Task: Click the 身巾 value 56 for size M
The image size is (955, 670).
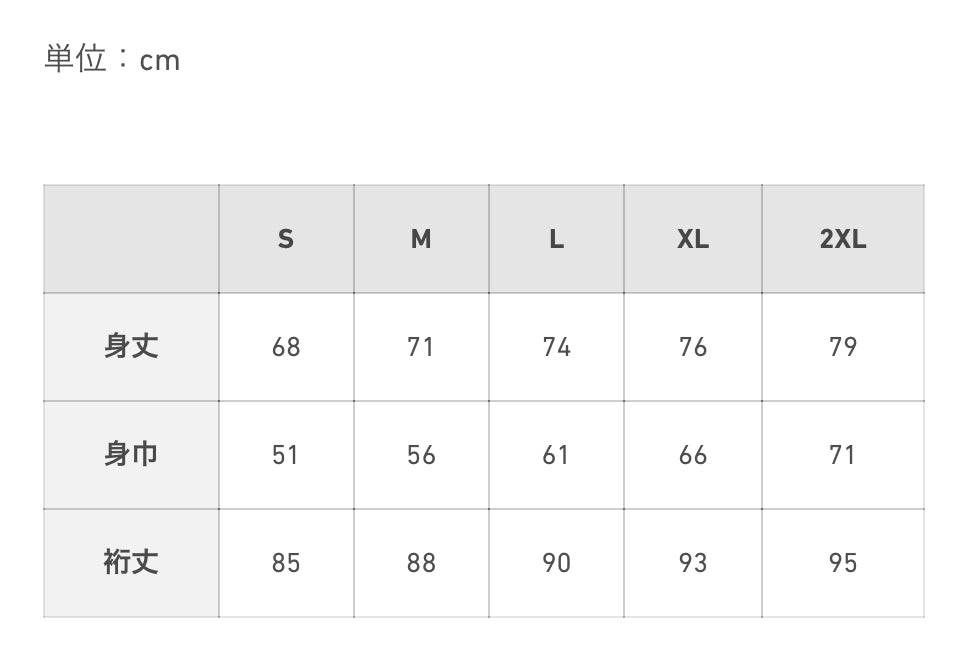Action: 421,455
